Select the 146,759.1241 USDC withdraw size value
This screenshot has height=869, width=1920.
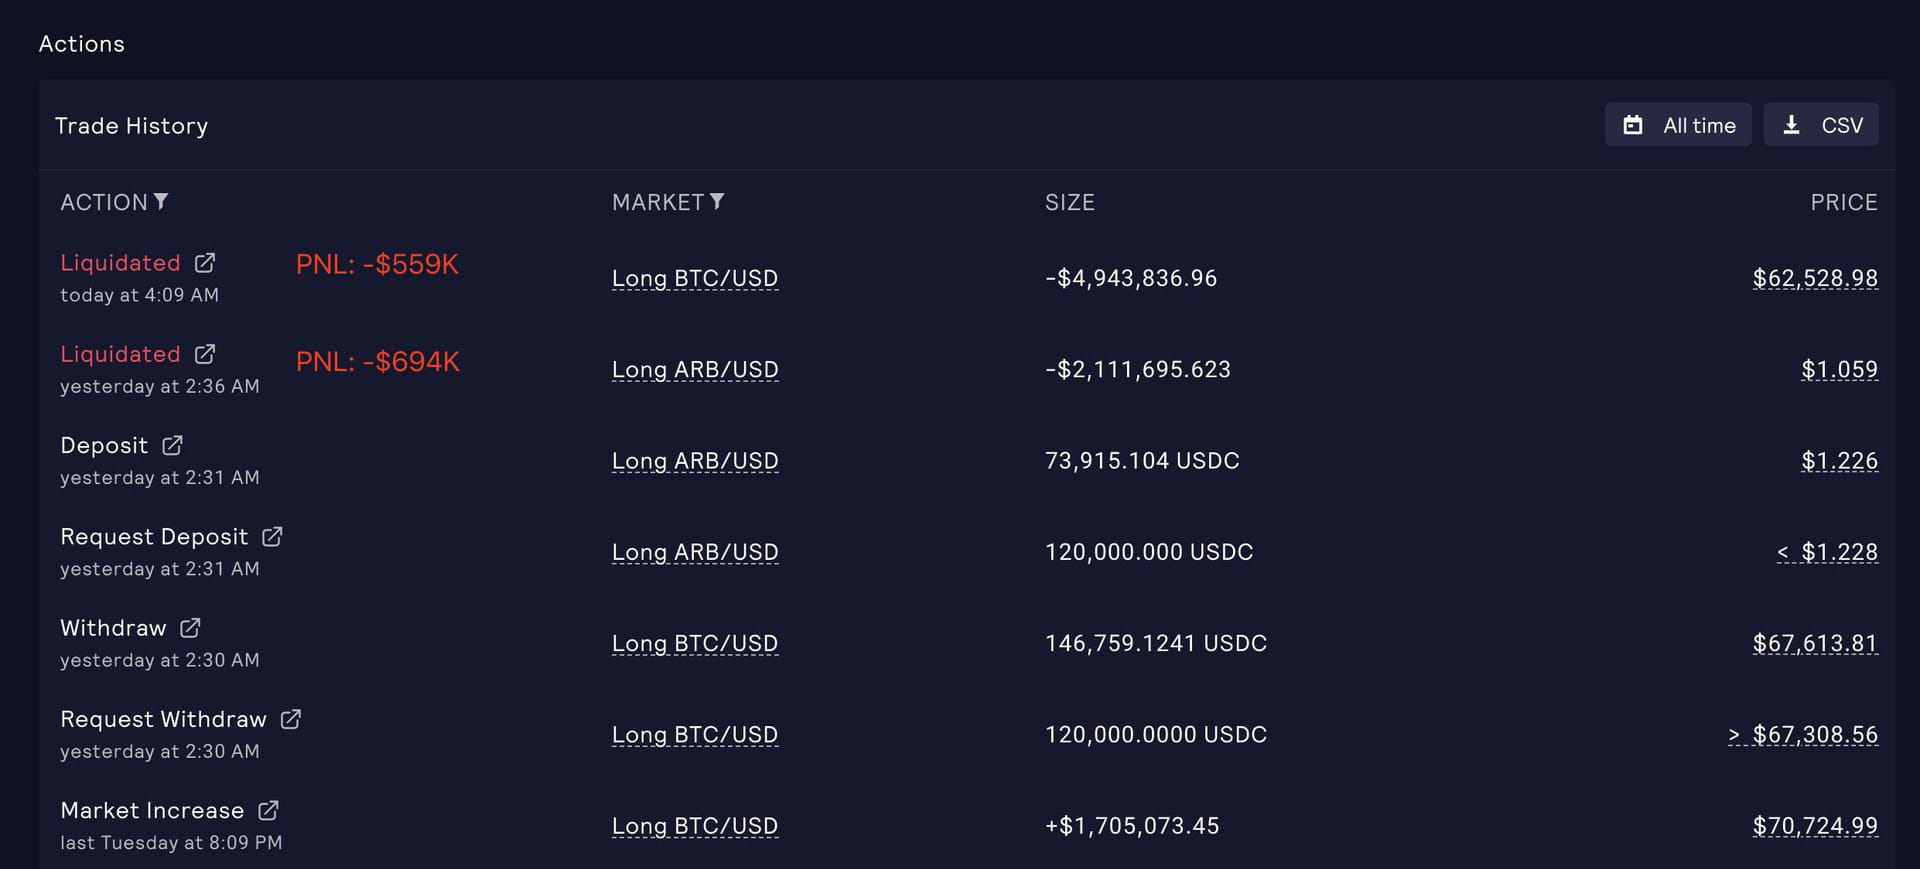pos(1155,643)
